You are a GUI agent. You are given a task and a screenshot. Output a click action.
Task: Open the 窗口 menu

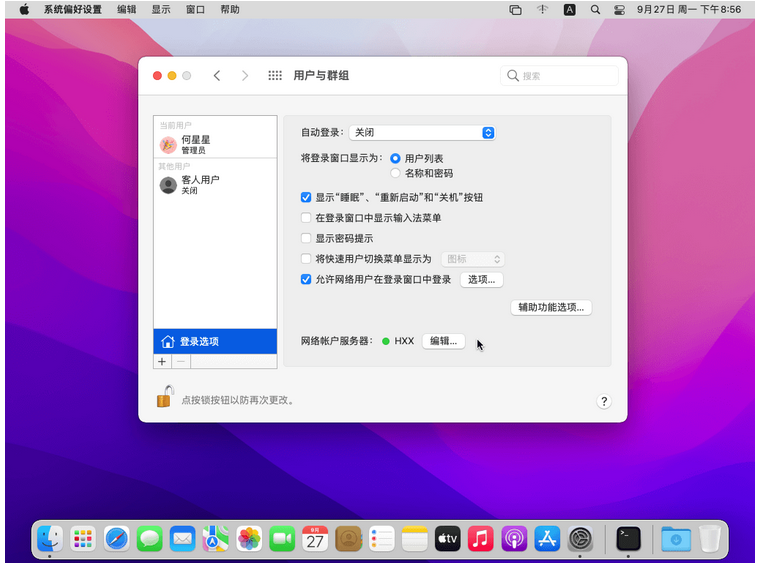tap(196, 10)
